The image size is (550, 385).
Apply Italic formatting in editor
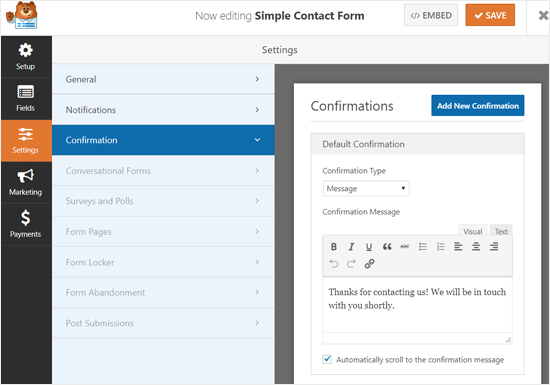(x=351, y=247)
